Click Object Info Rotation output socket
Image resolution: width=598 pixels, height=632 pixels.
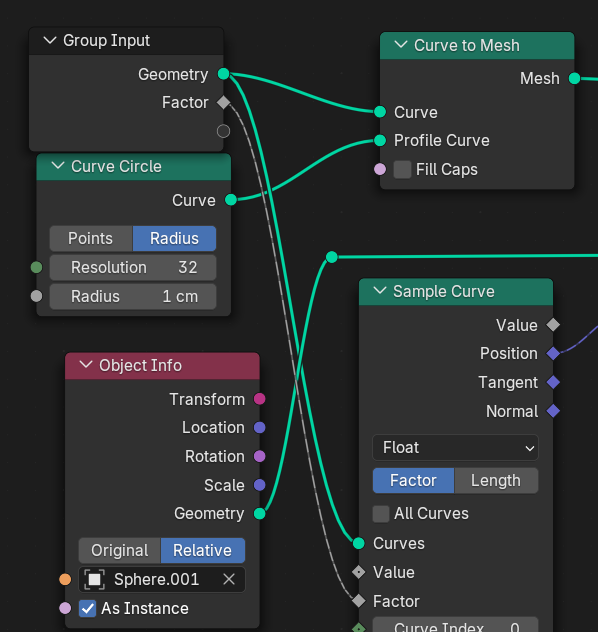click(260, 456)
